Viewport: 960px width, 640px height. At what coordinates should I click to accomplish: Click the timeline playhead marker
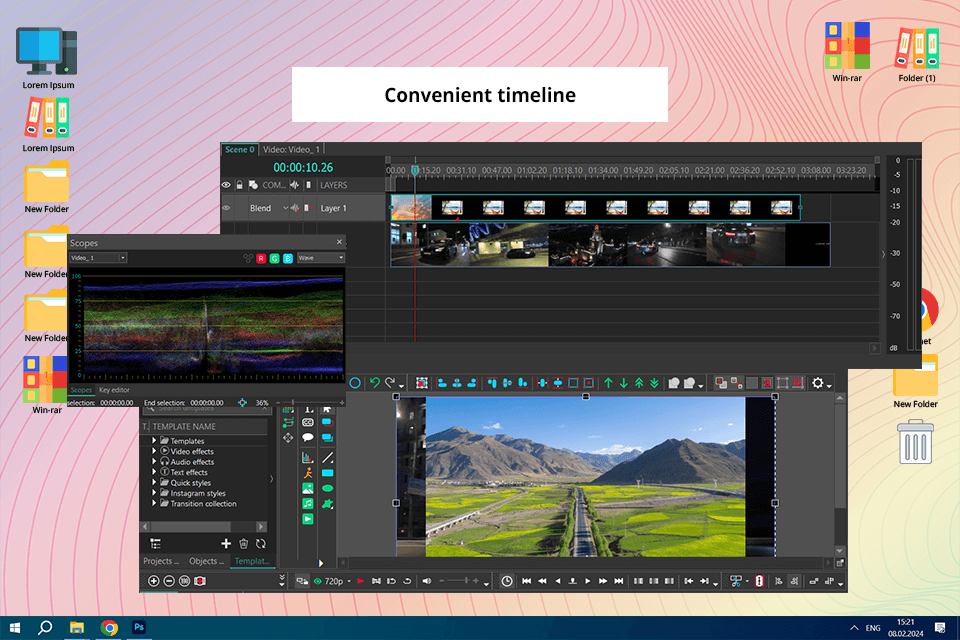(414, 170)
